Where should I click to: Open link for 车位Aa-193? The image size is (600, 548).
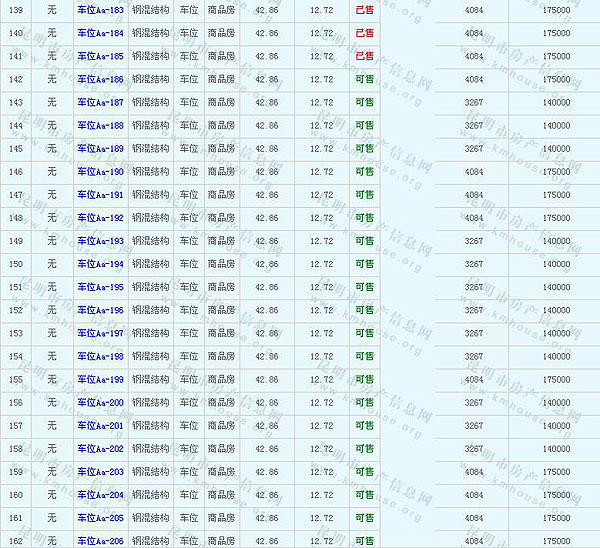tap(101, 241)
